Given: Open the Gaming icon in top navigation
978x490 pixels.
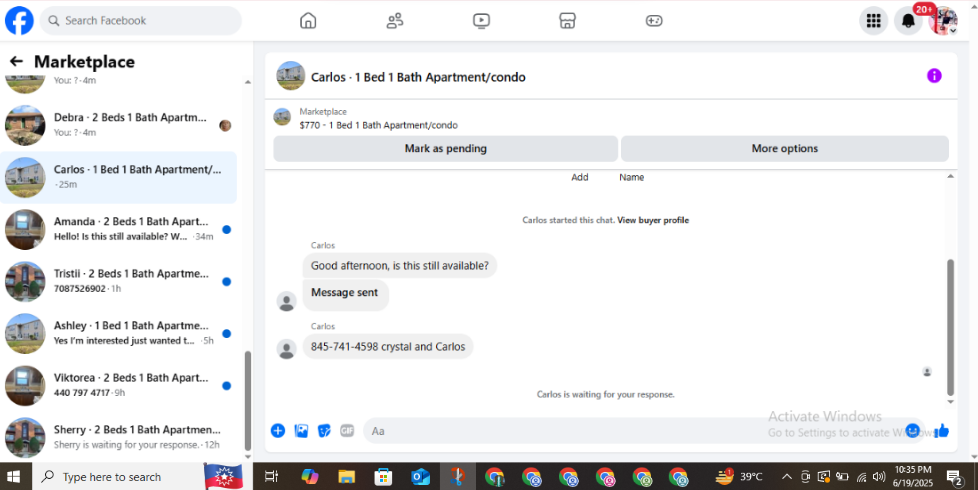Looking at the screenshot, I should click(x=654, y=21).
